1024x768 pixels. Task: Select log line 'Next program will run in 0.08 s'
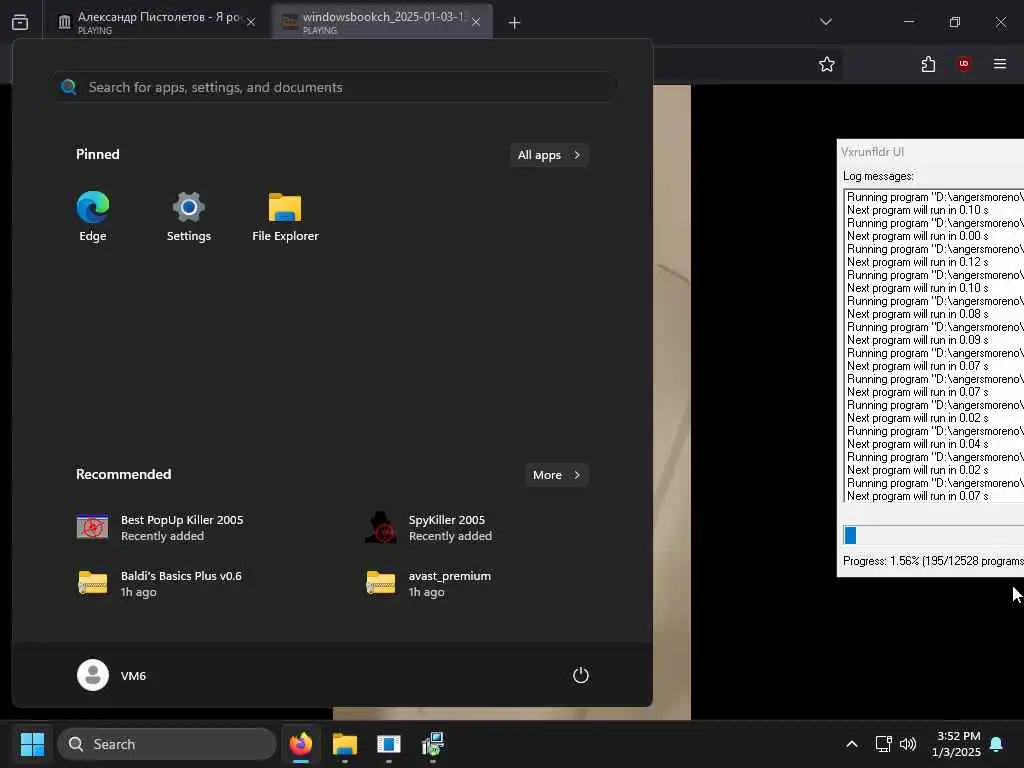tap(918, 314)
